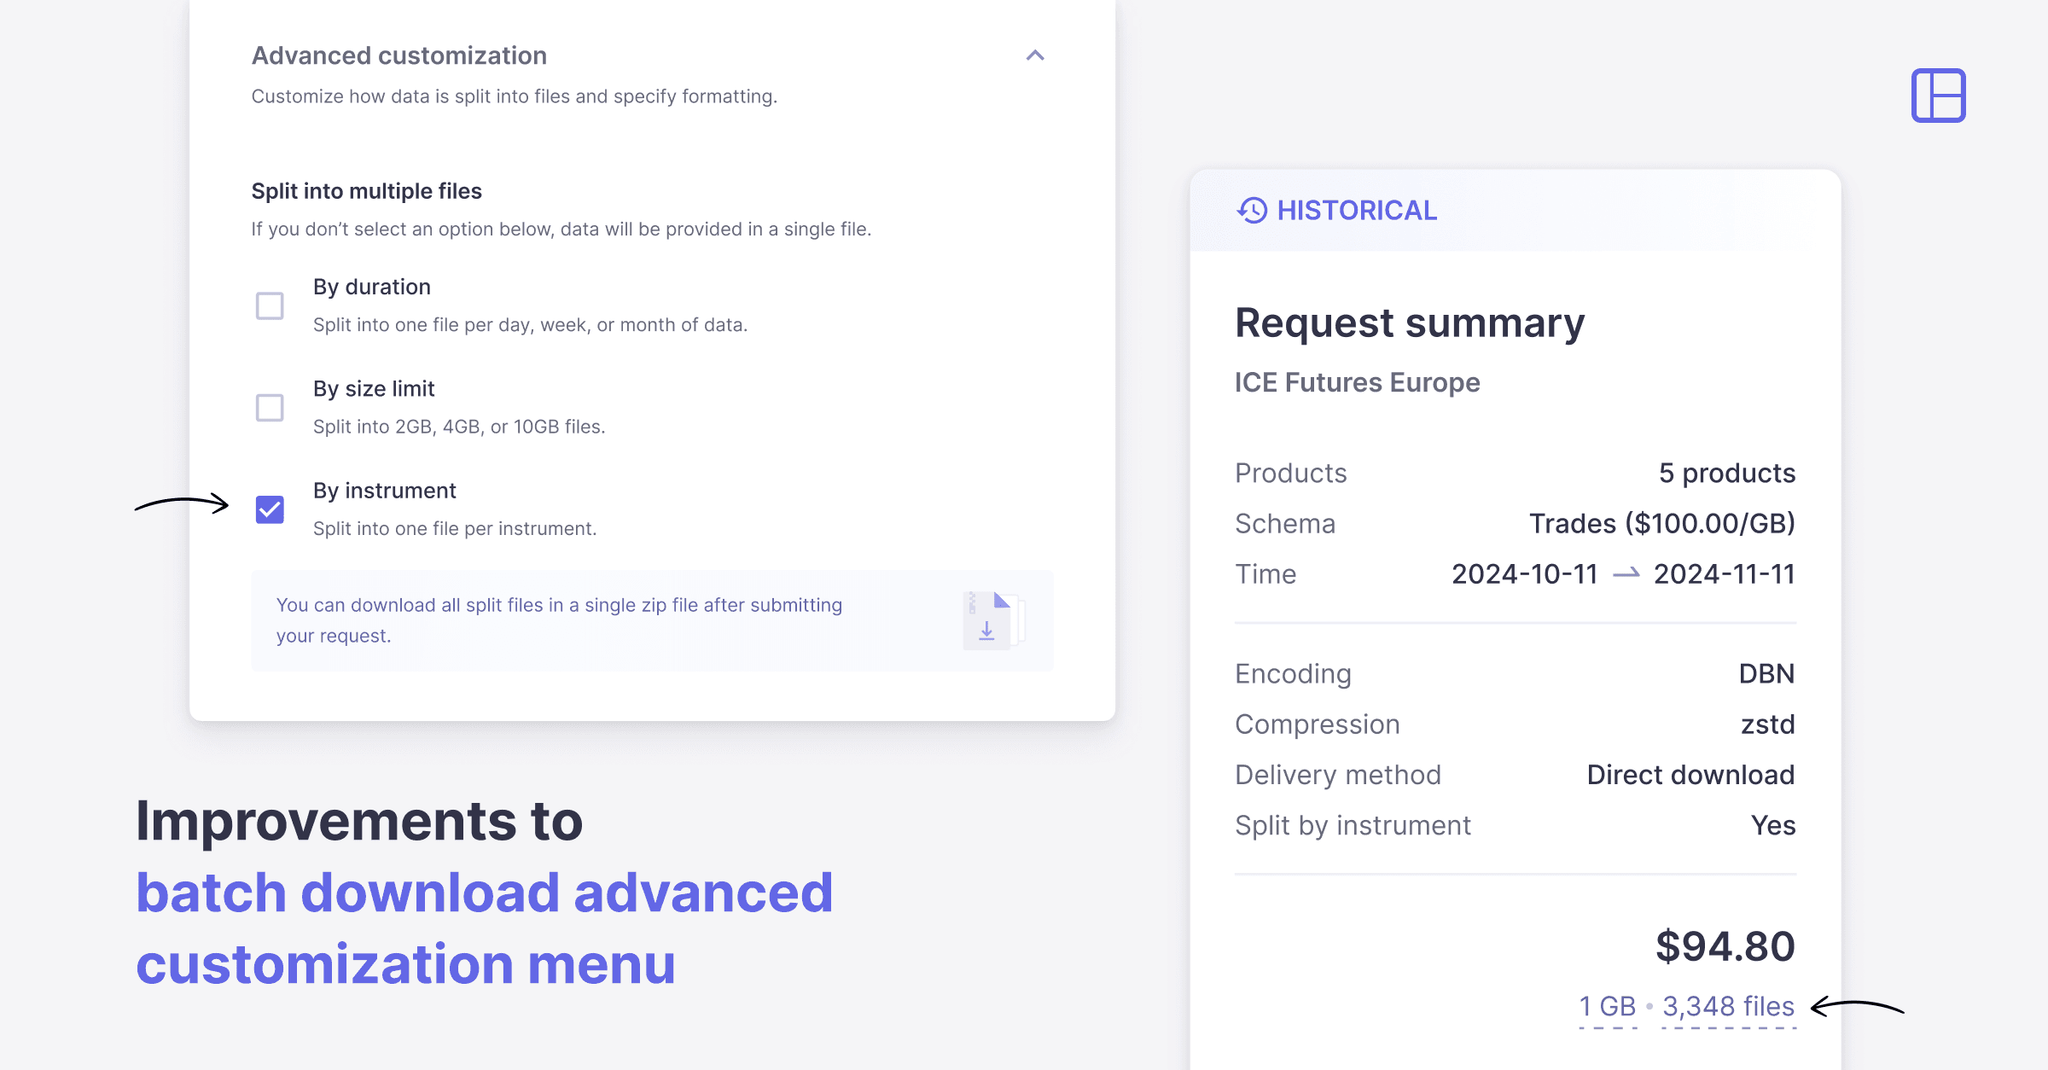Click the Request summary title

click(x=1410, y=323)
